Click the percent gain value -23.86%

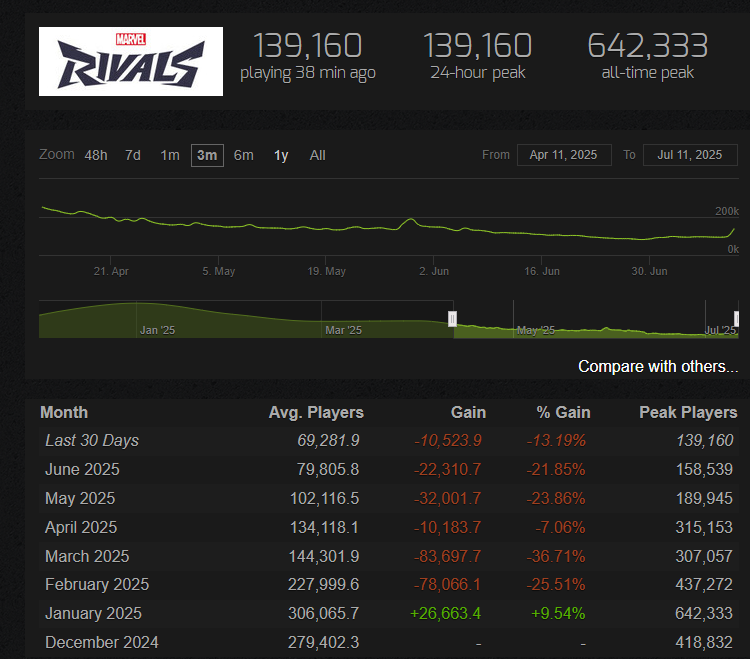point(556,499)
